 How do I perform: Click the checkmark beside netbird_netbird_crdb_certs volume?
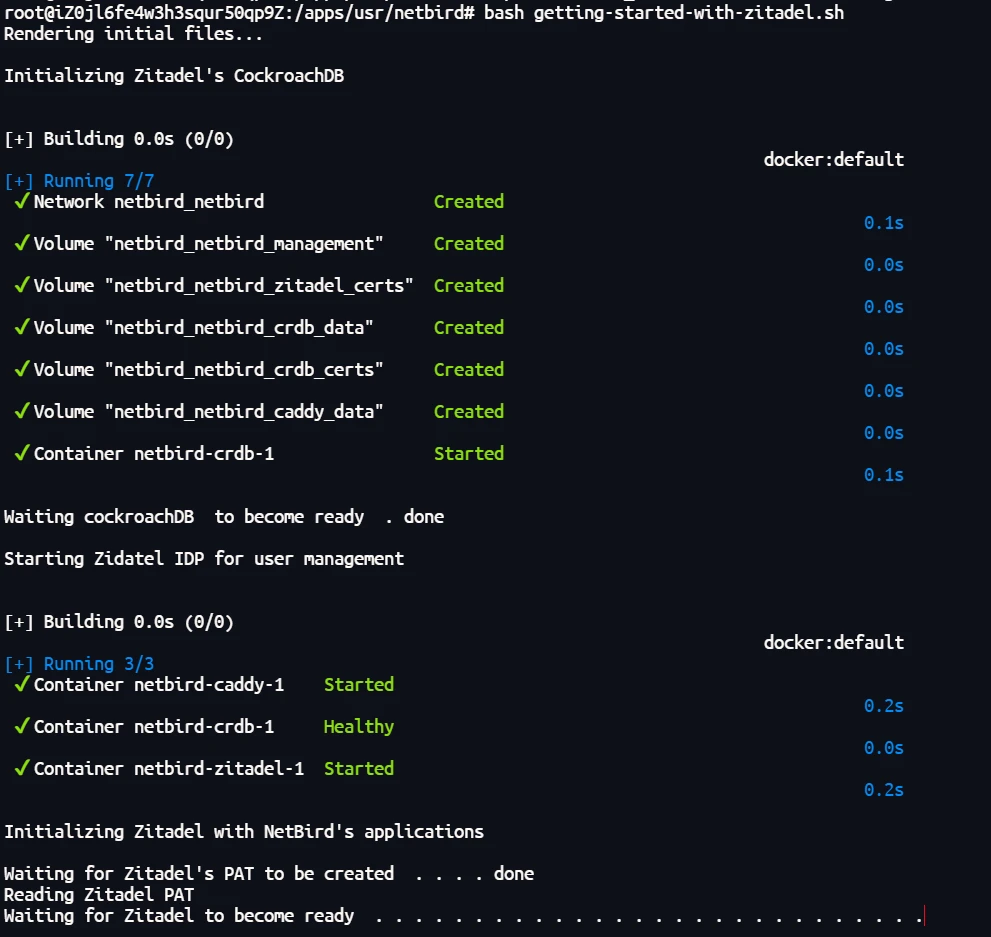tap(20, 370)
